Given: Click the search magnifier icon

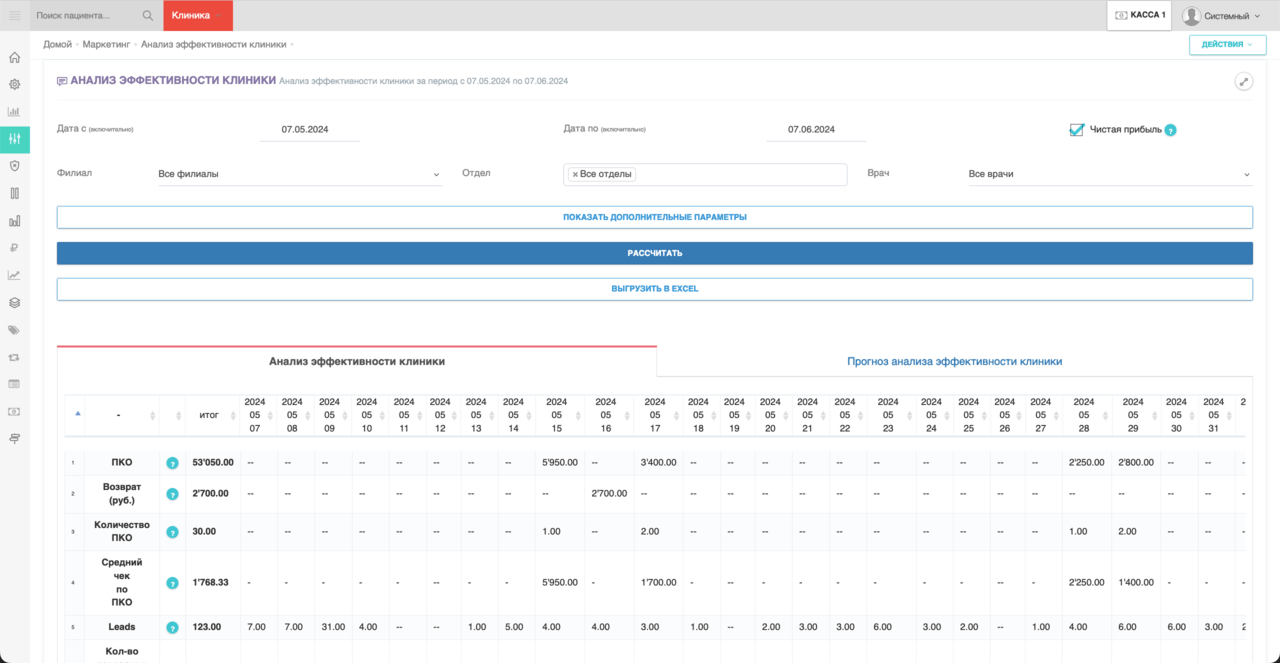Looking at the screenshot, I should pyautogui.click(x=148, y=15).
